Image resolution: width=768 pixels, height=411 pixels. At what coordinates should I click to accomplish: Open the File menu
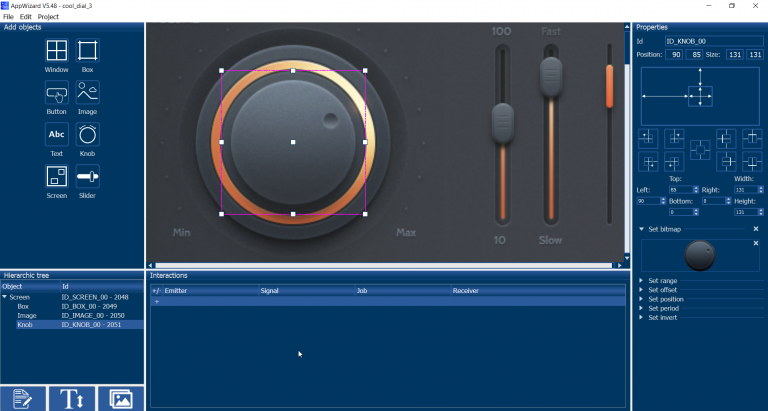(8, 17)
